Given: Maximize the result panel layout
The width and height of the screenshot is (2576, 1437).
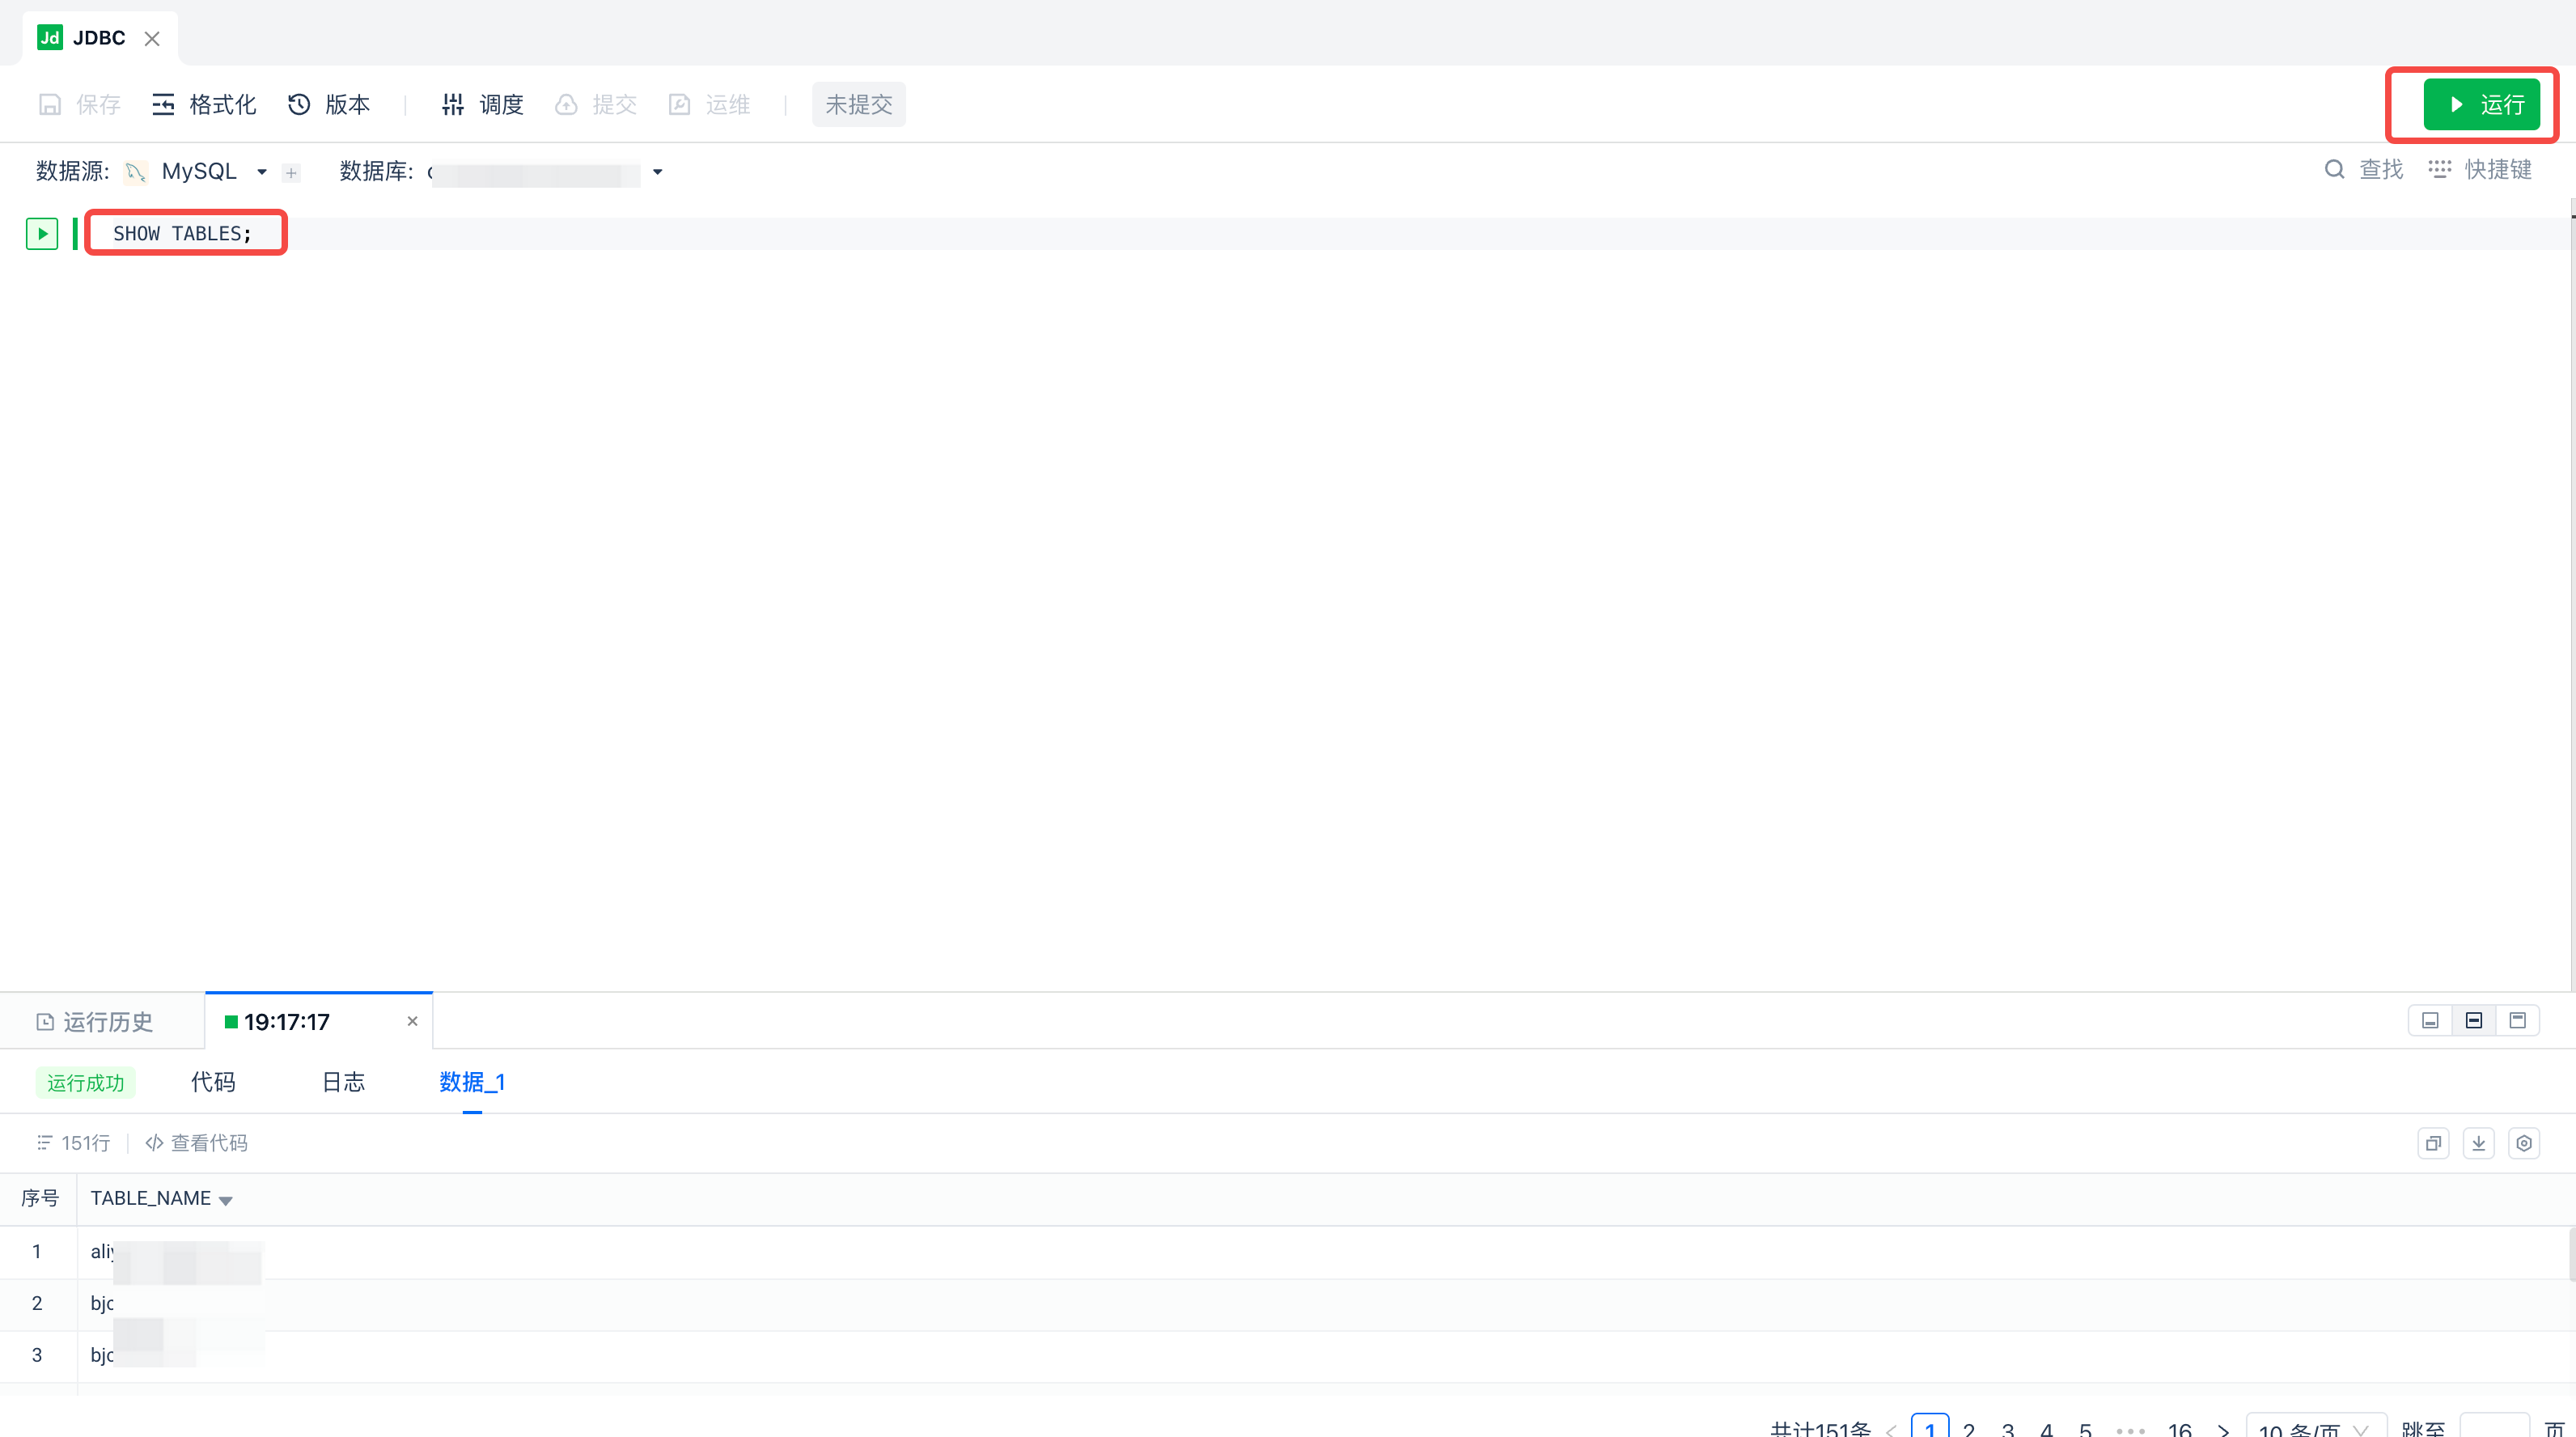Looking at the screenshot, I should click(2518, 1021).
